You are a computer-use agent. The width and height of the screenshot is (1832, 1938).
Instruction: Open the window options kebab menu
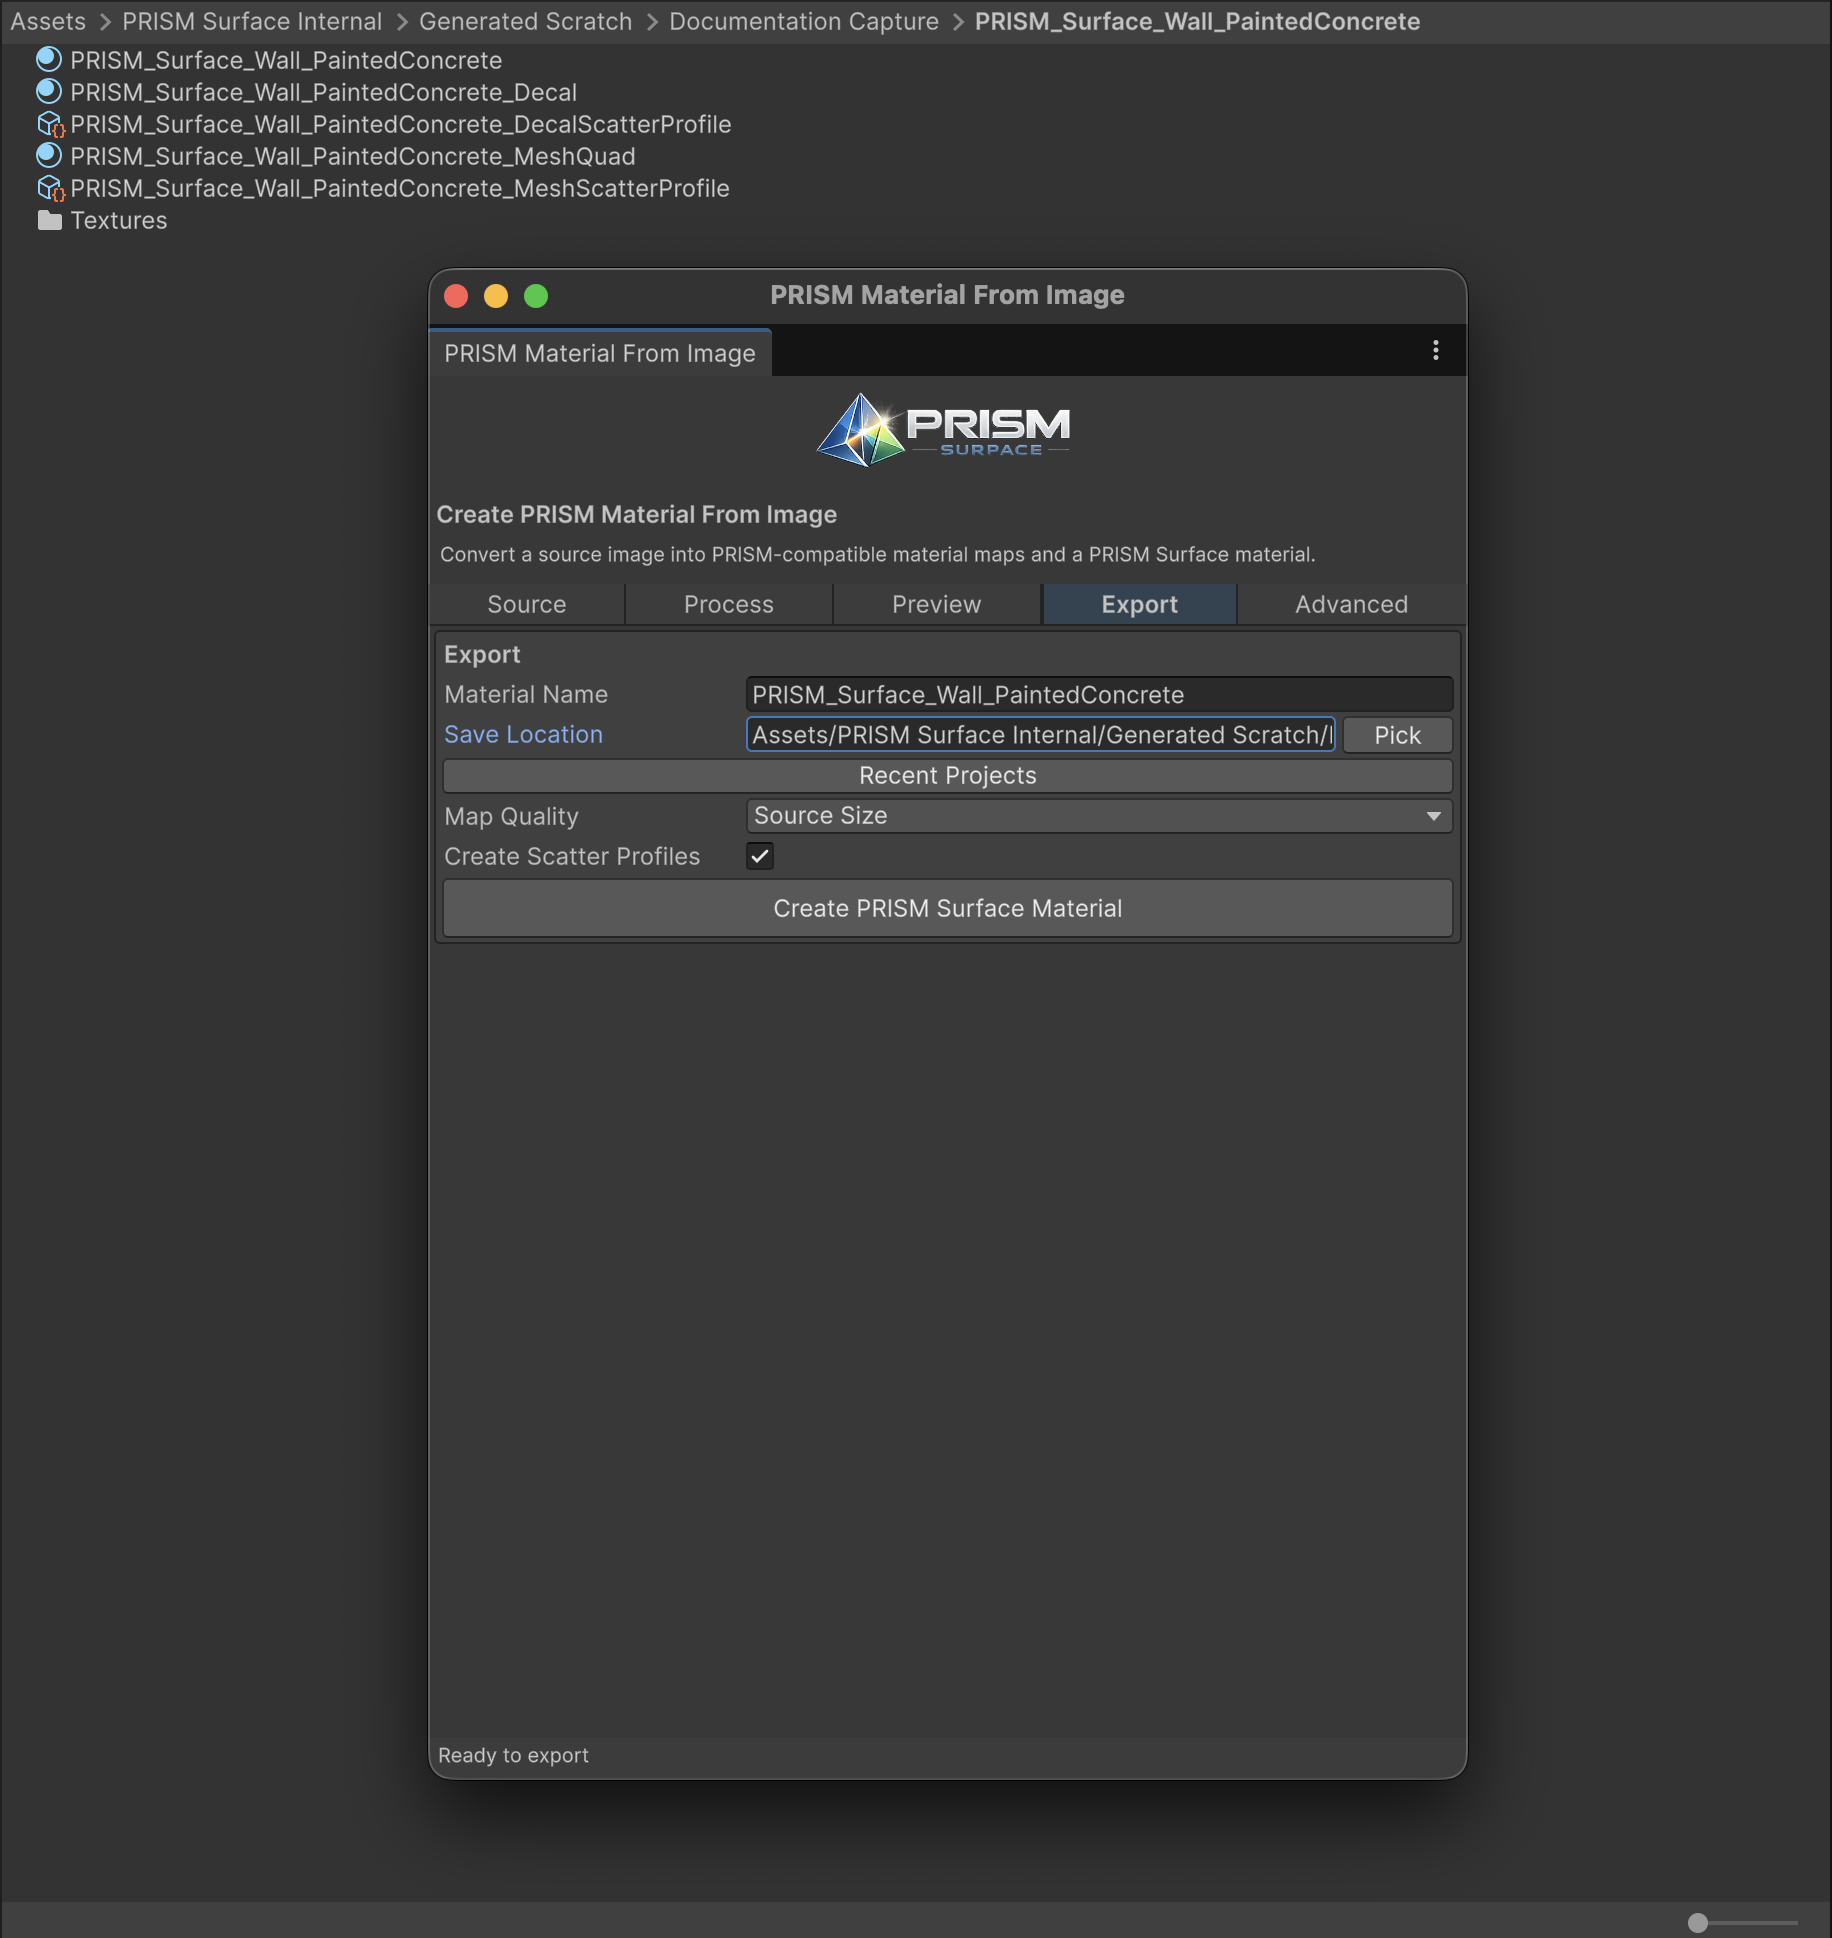pyautogui.click(x=1436, y=350)
